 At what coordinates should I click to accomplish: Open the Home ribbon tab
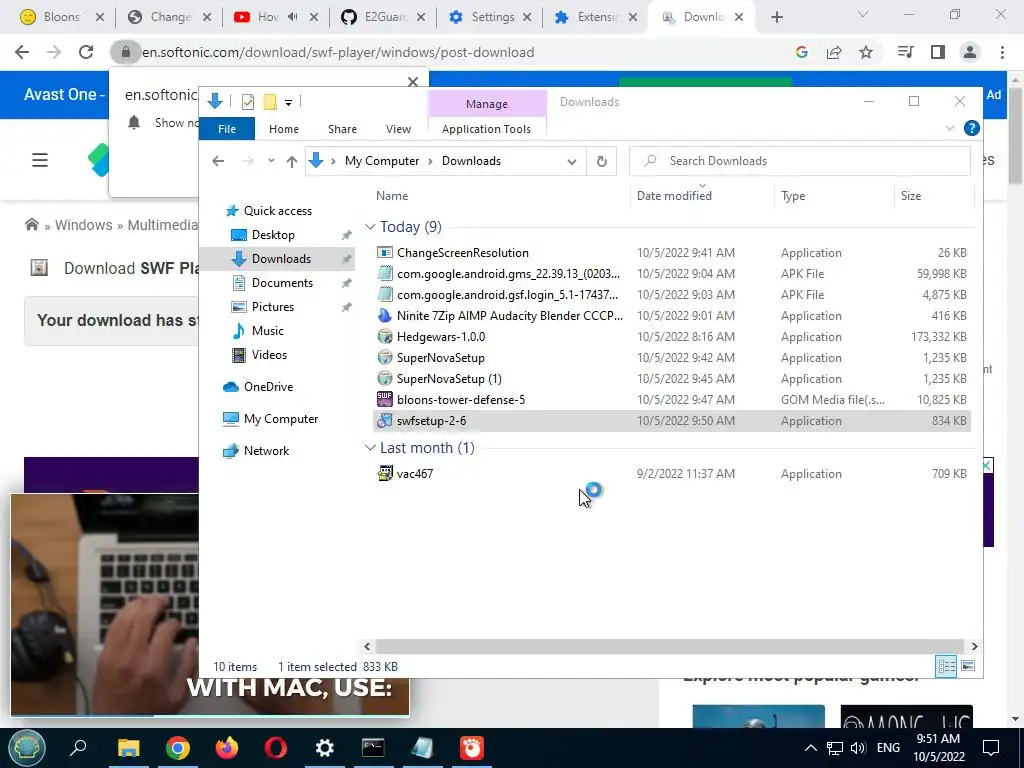283,129
